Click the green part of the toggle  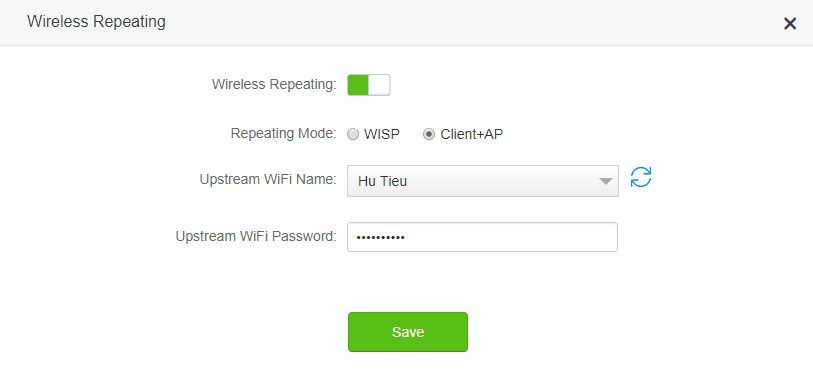[x=358, y=85]
